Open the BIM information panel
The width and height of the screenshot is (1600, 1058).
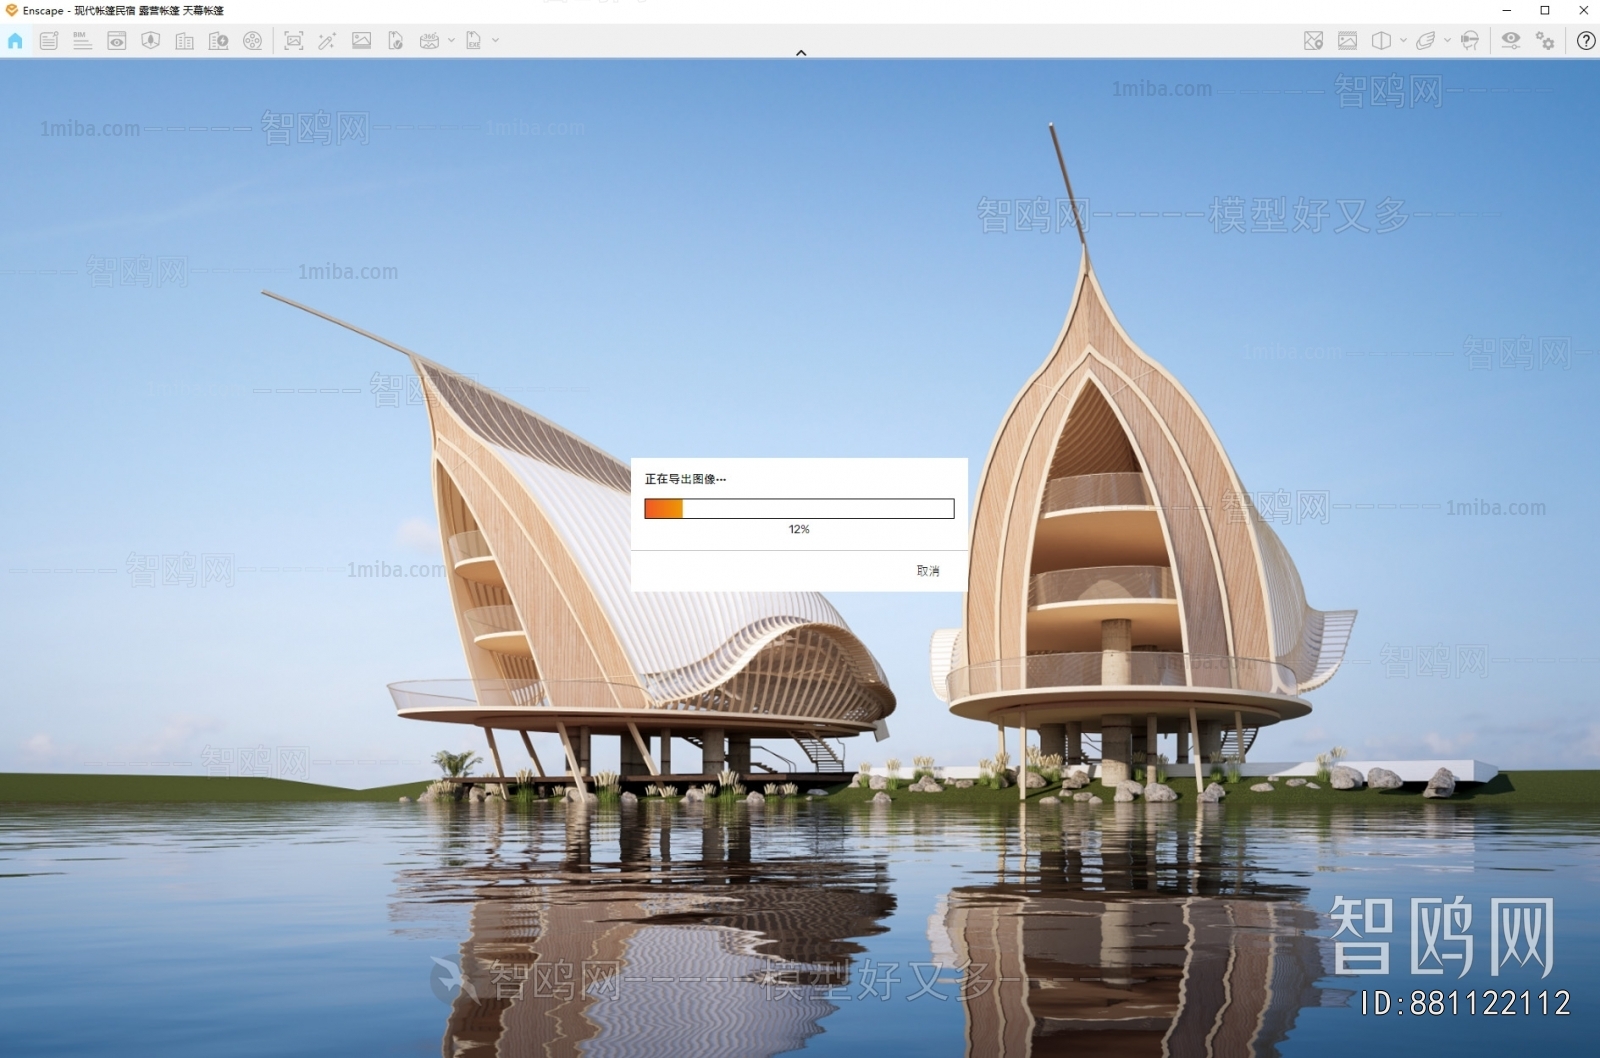tap(82, 41)
